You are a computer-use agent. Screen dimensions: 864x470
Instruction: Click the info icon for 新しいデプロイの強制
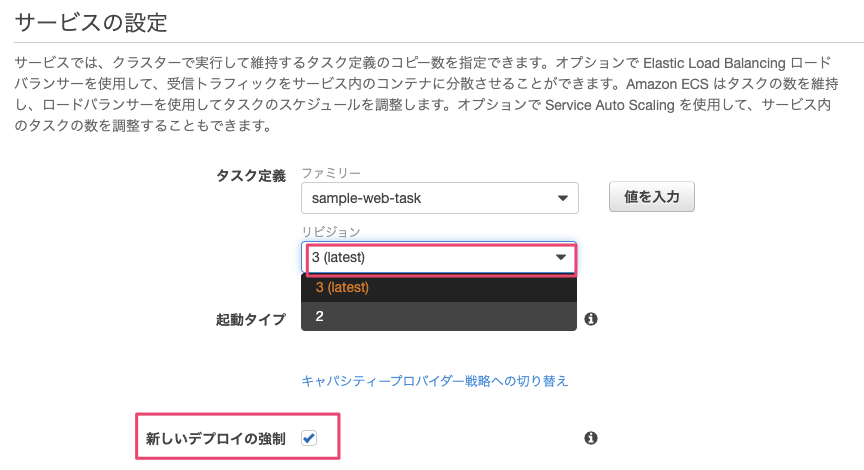coord(590,438)
